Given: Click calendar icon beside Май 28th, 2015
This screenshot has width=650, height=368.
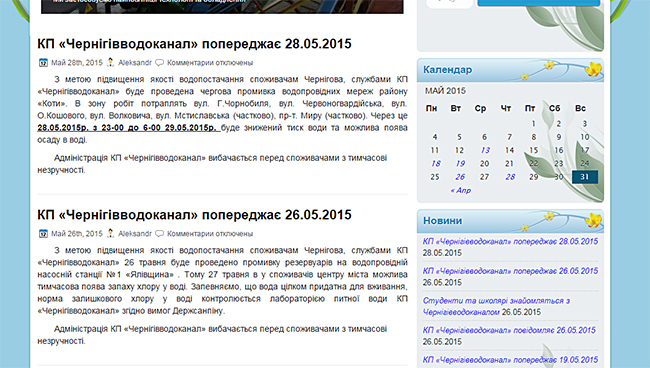Looking at the screenshot, I should coord(44,63).
